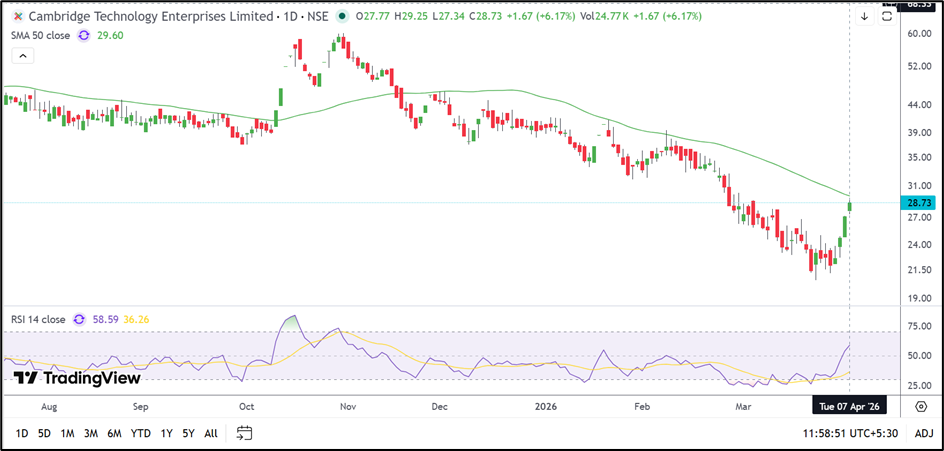This screenshot has height=451, width=944.
Task: Click the Cambridge Technology symbol logo
Action: 17,17
